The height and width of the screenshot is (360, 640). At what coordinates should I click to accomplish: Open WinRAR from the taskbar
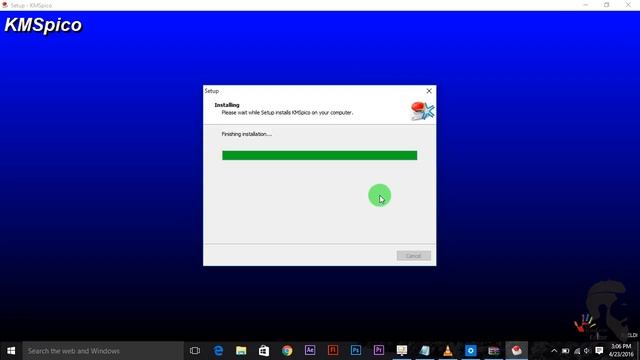point(493,351)
